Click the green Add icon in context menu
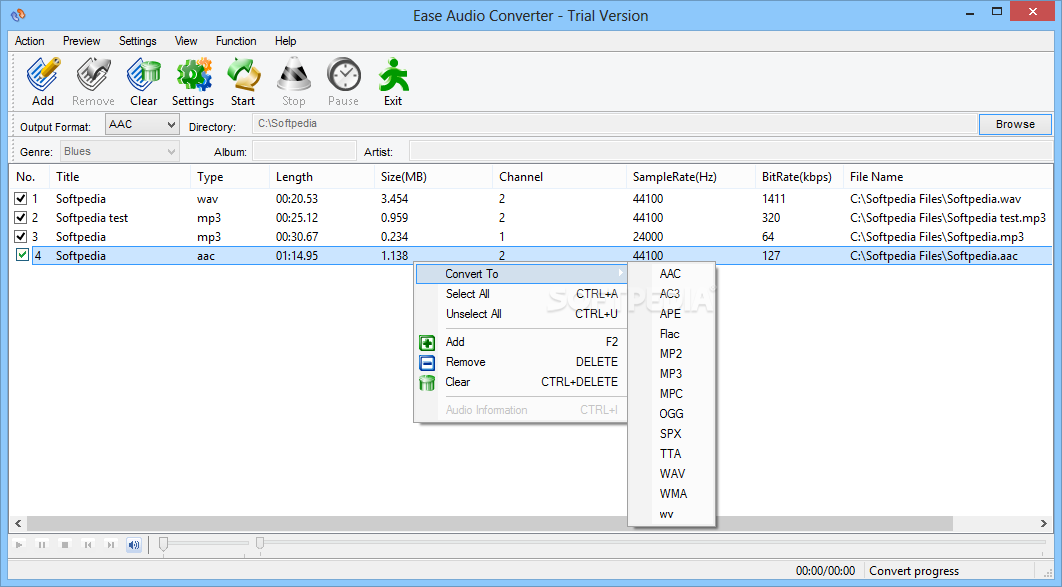Image resolution: width=1062 pixels, height=587 pixels. point(427,343)
